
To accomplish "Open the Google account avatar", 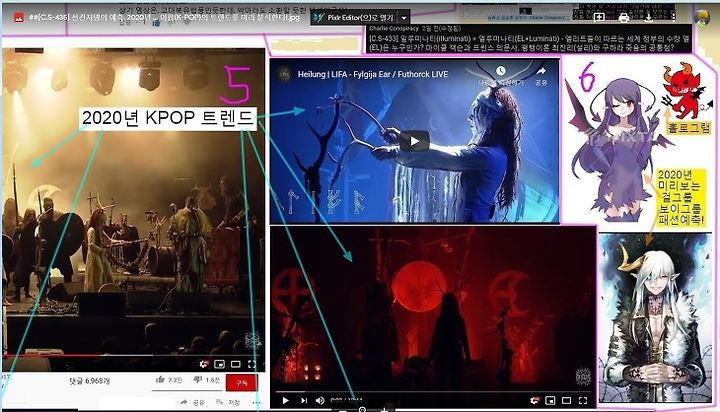I will point(702,18).
